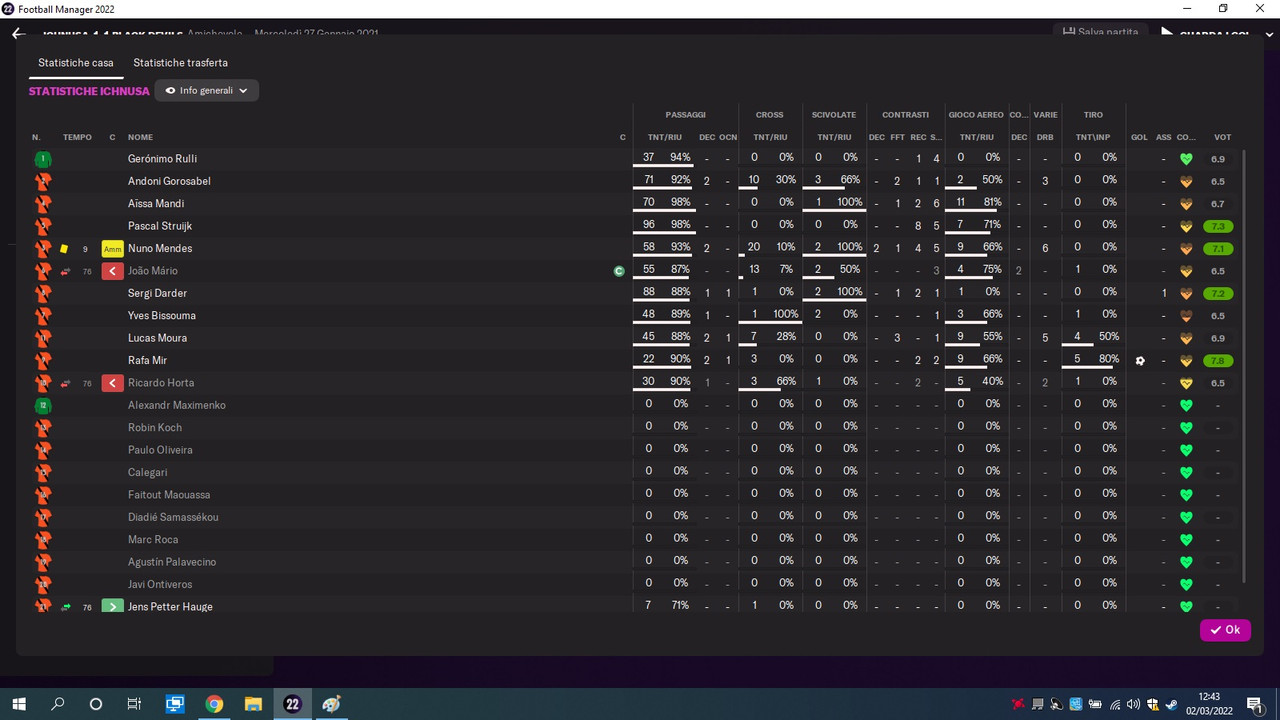1280x720 pixels.
Task: Click the stats table vertical scrollbar
Action: [x=1244, y=366]
